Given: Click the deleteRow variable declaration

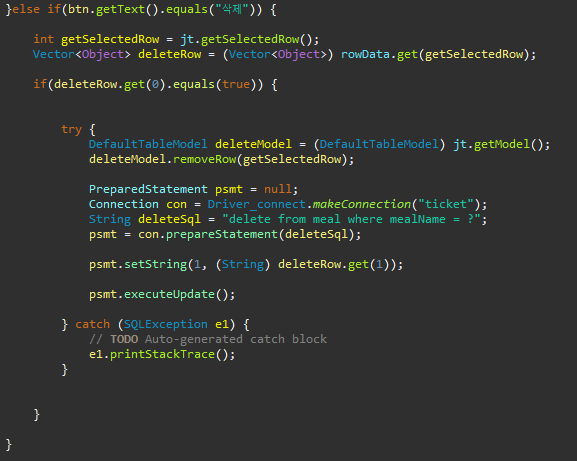Looking at the screenshot, I should click(170, 54).
